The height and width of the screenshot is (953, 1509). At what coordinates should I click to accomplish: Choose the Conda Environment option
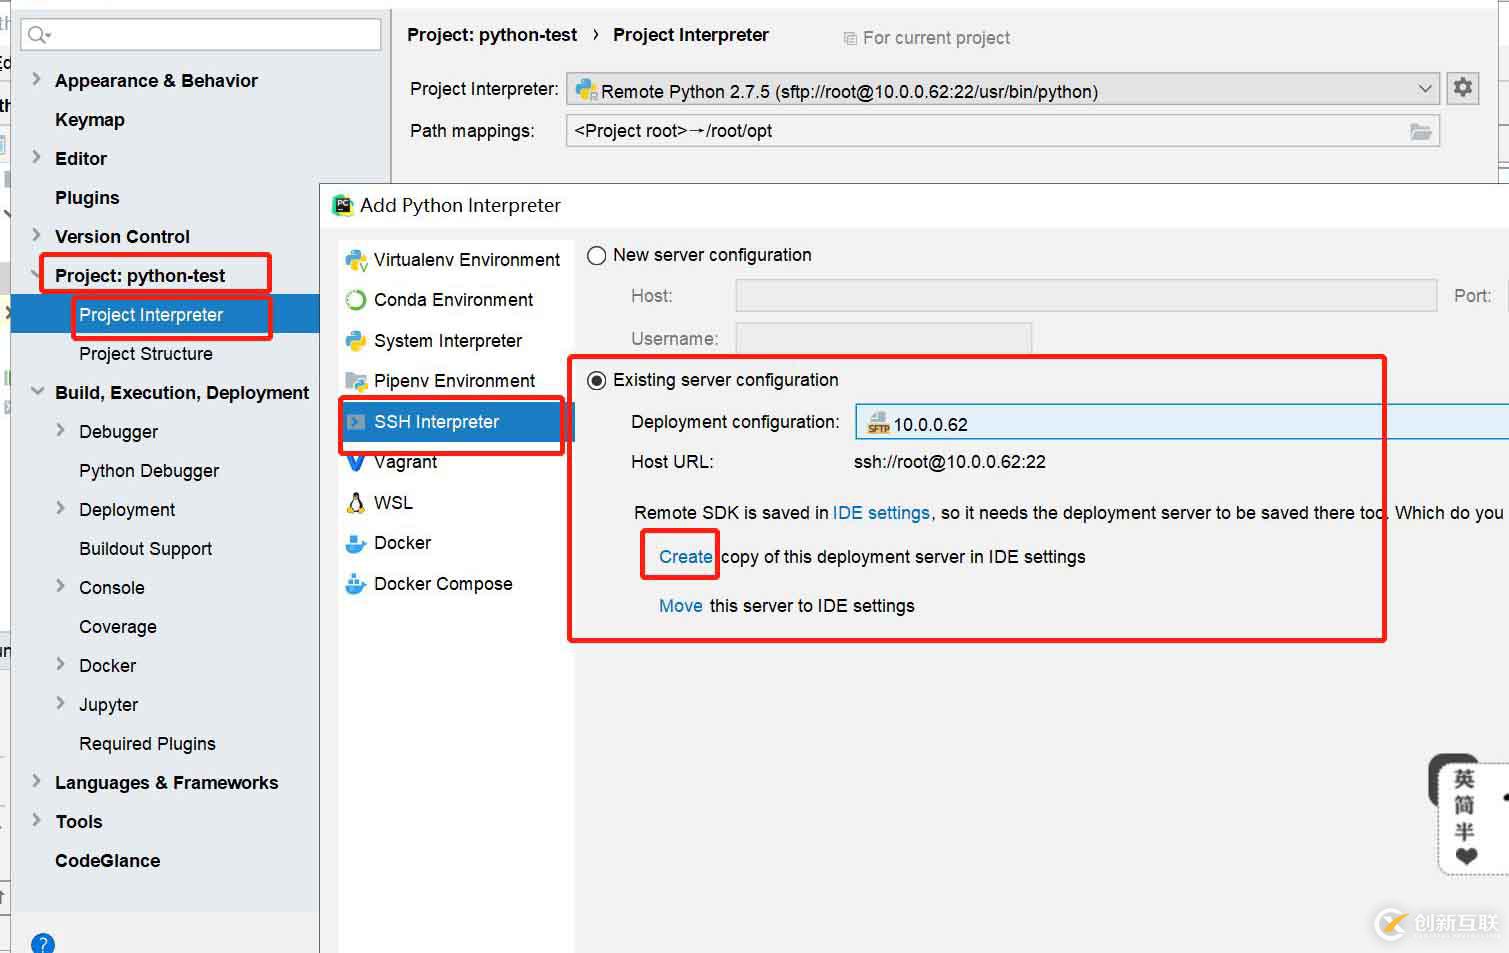453,300
